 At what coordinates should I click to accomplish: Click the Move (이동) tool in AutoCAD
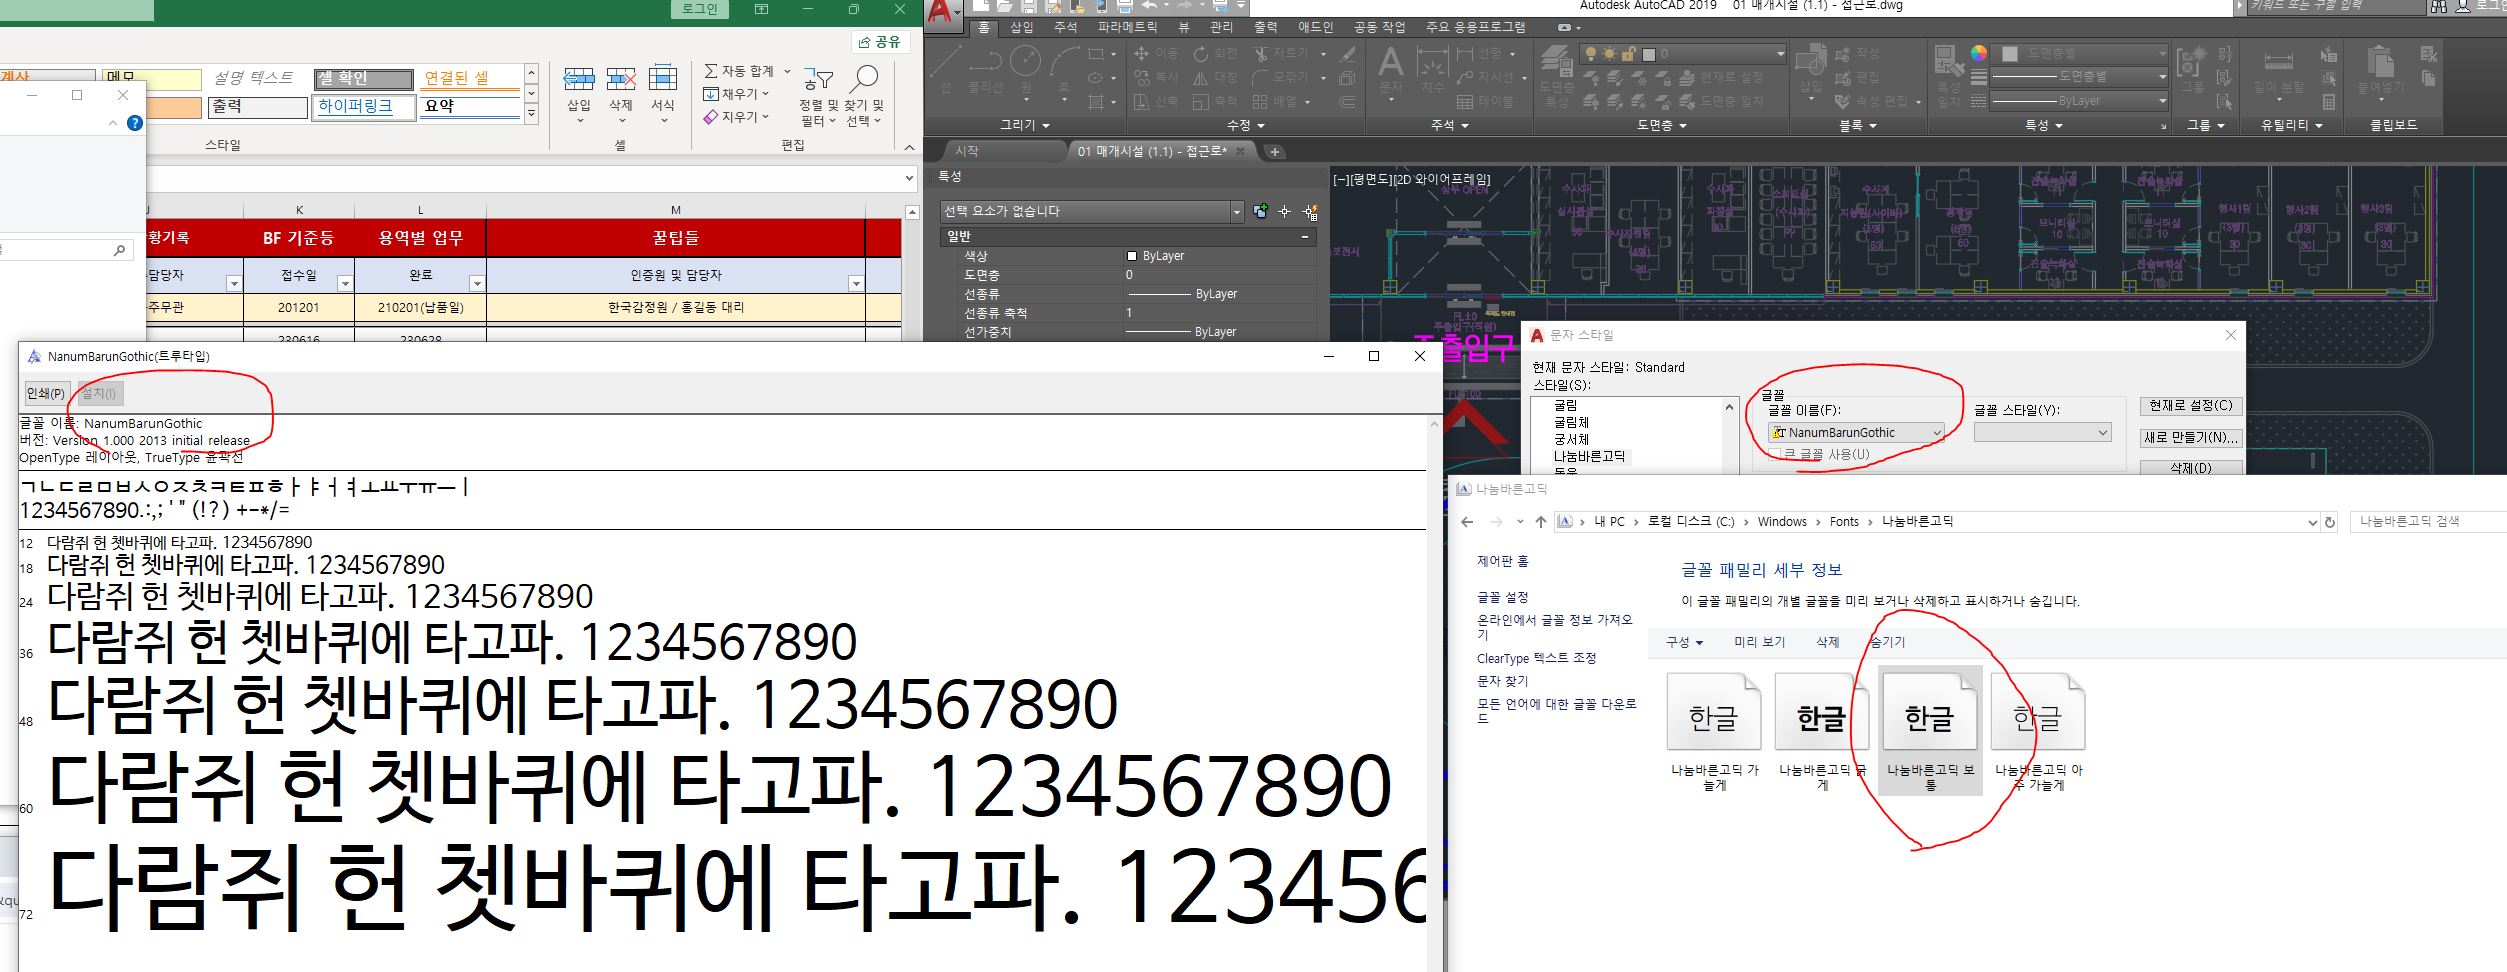[x=1156, y=53]
